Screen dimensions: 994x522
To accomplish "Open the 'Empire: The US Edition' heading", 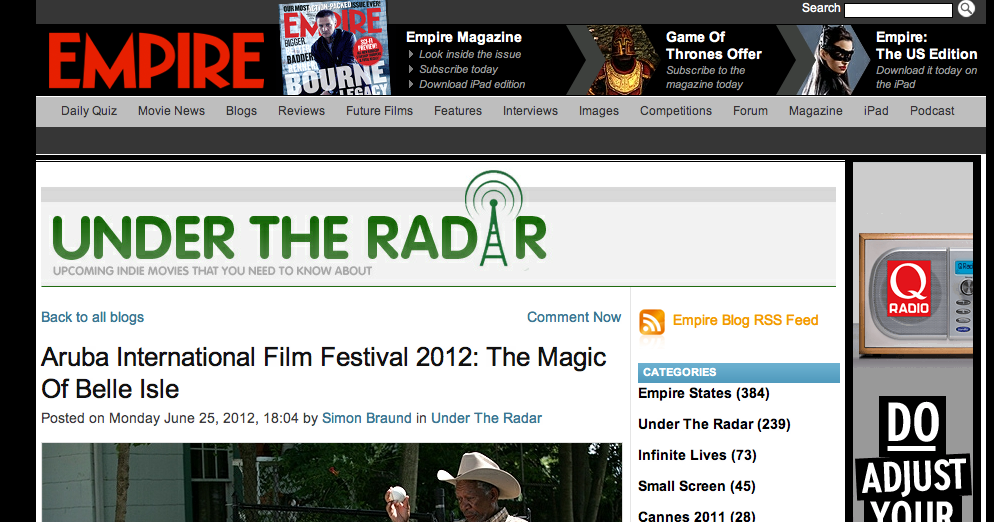I will click(926, 46).
